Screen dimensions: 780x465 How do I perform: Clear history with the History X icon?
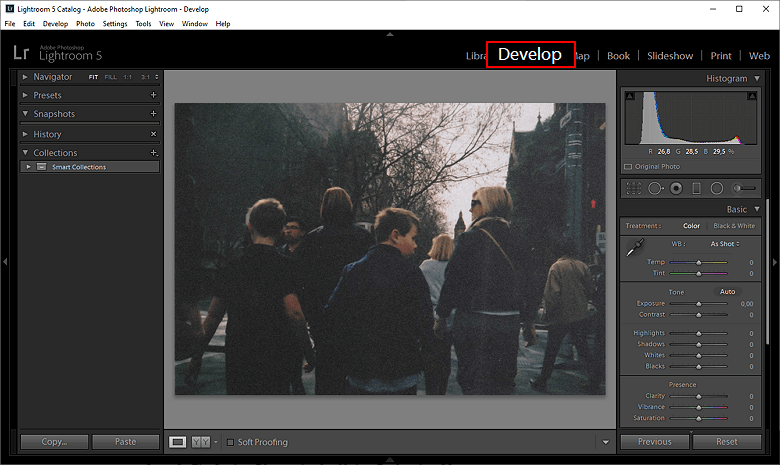tap(153, 134)
